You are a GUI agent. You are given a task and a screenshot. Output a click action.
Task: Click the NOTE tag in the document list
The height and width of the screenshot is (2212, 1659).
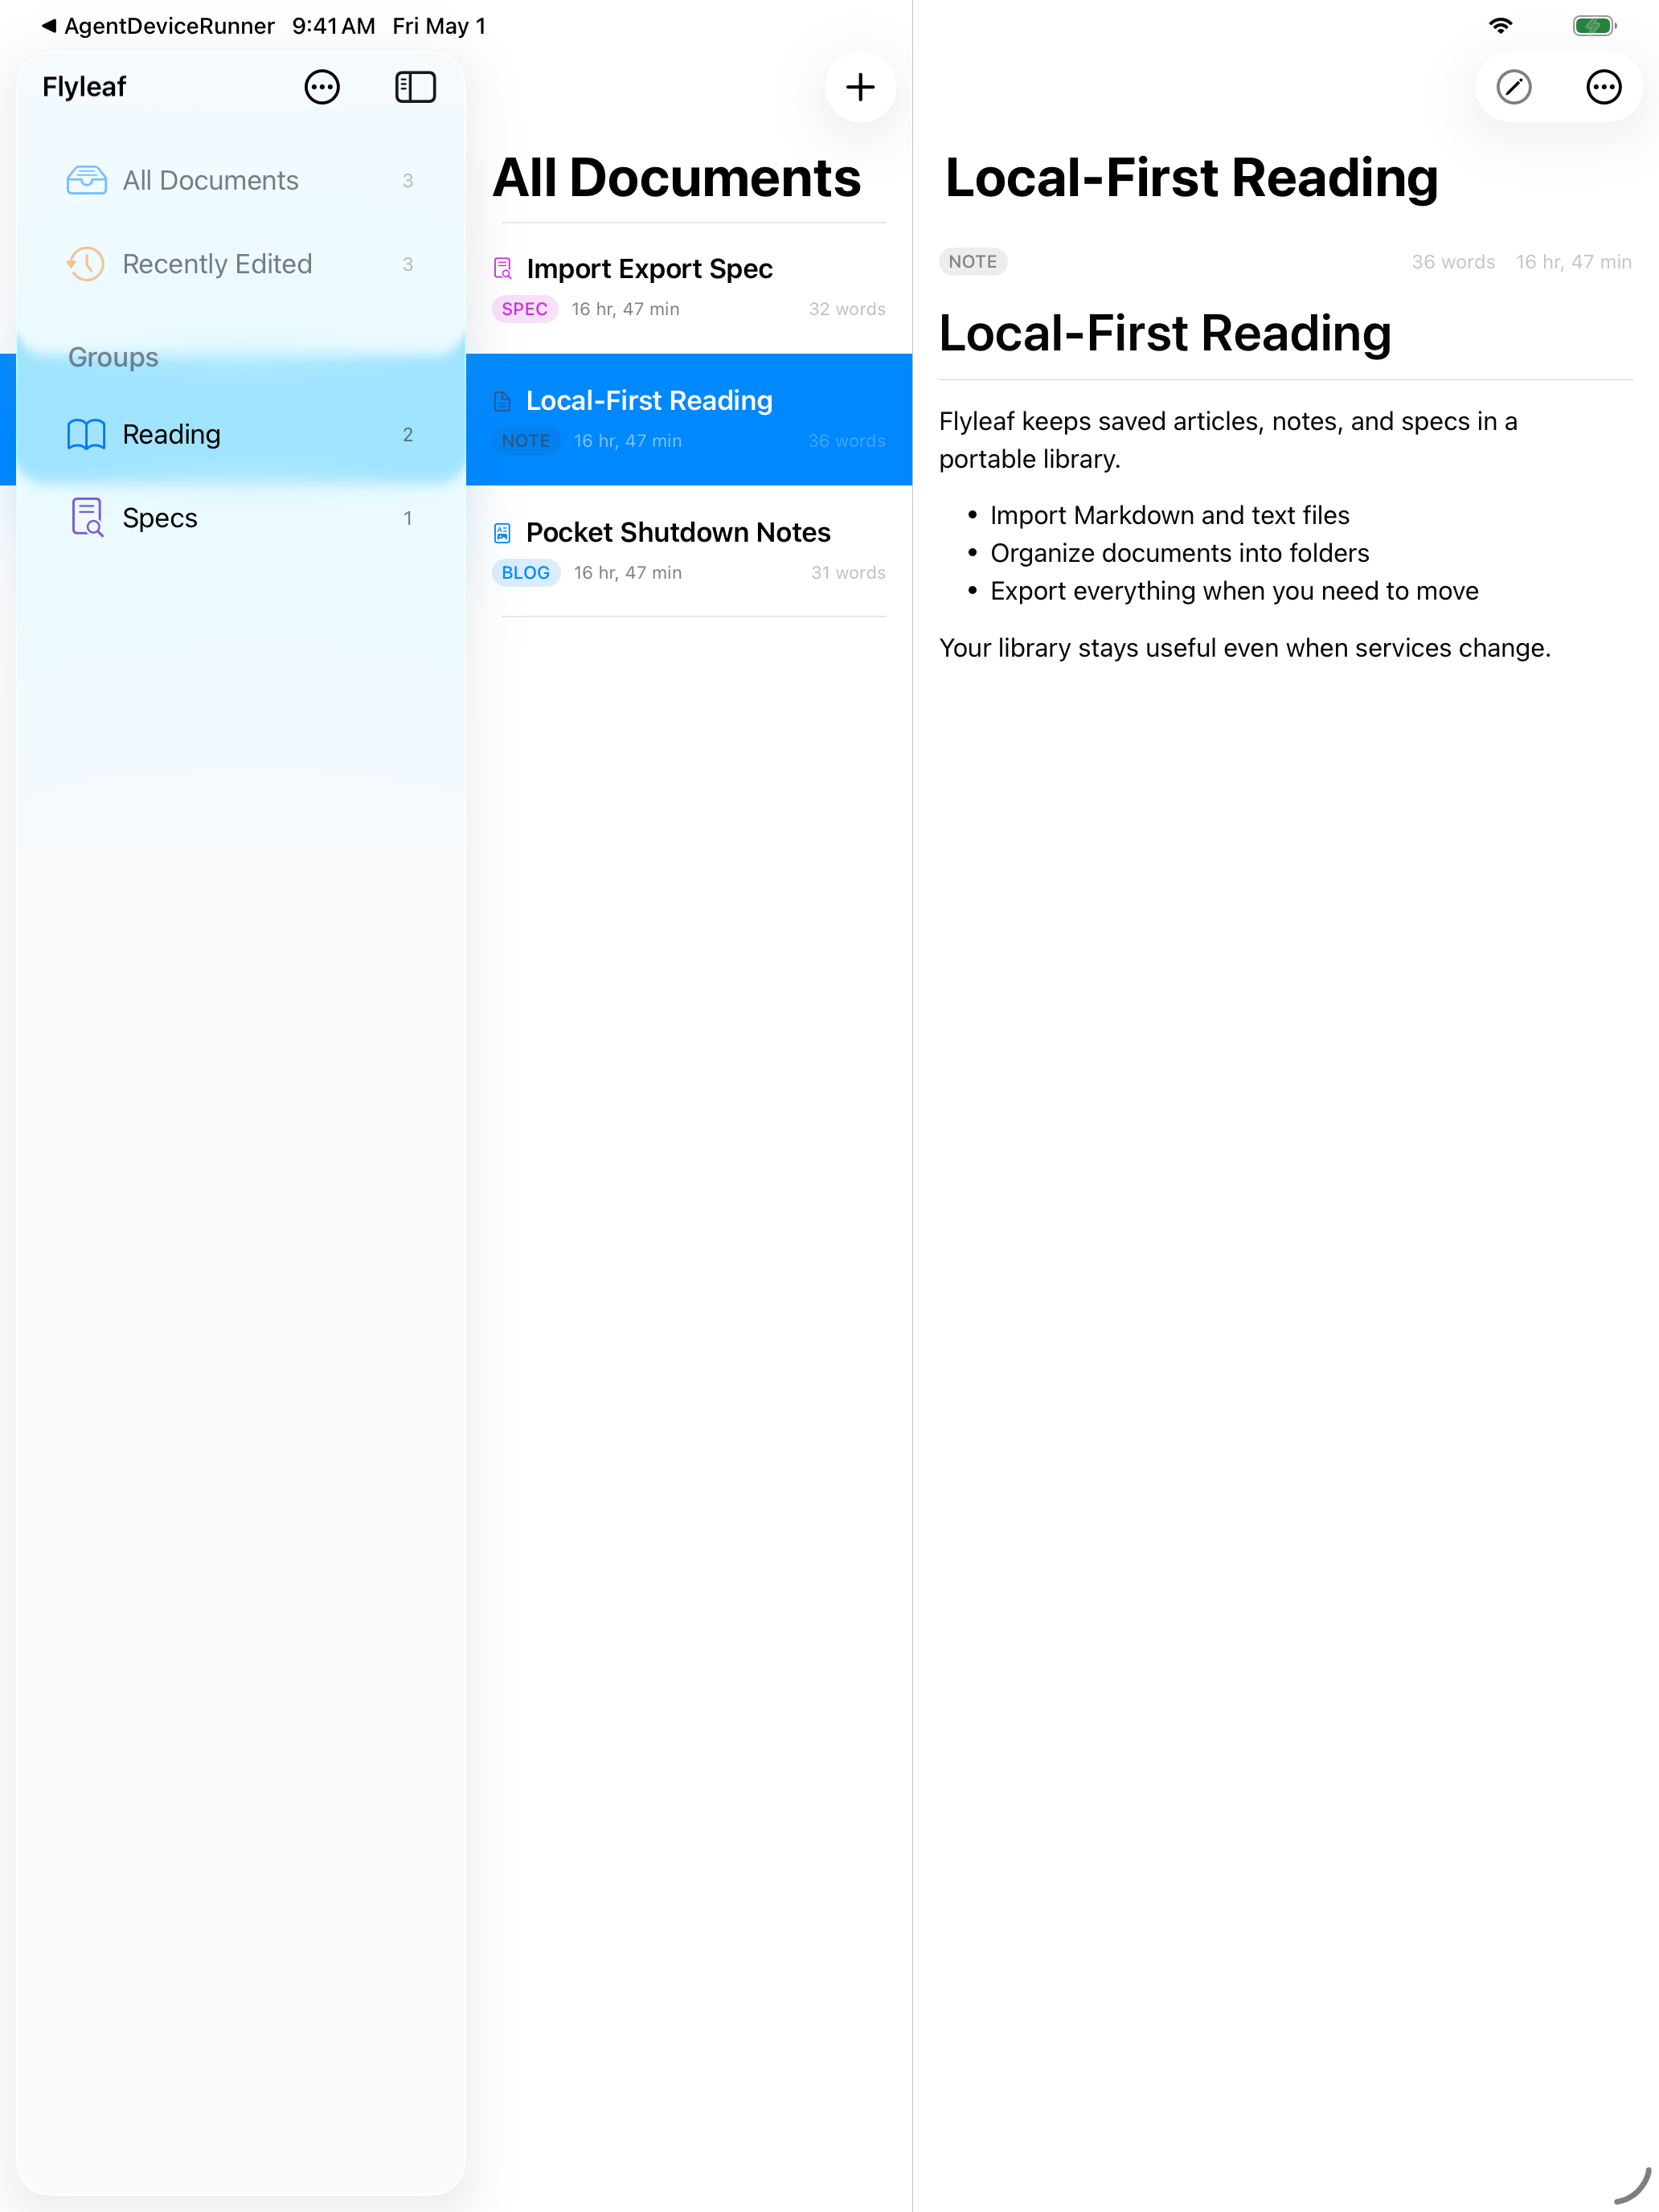click(526, 441)
